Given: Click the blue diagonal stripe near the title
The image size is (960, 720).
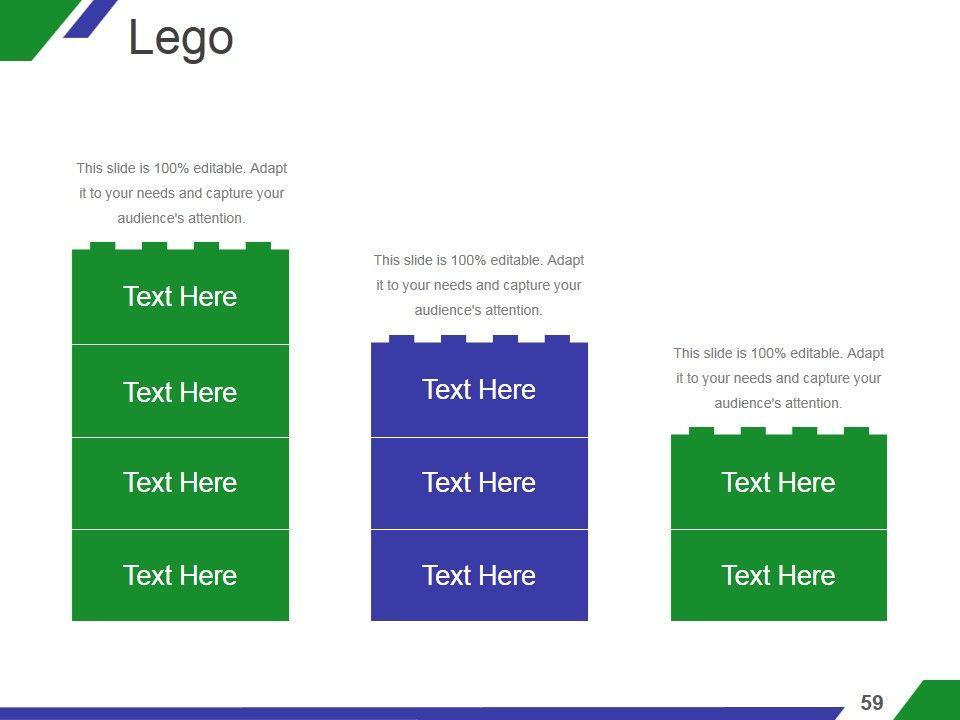Looking at the screenshot, I should (x=90, y=20).
